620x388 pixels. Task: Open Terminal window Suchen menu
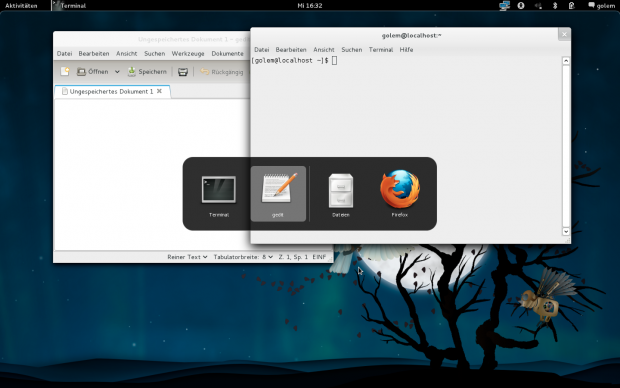[352, 49]
